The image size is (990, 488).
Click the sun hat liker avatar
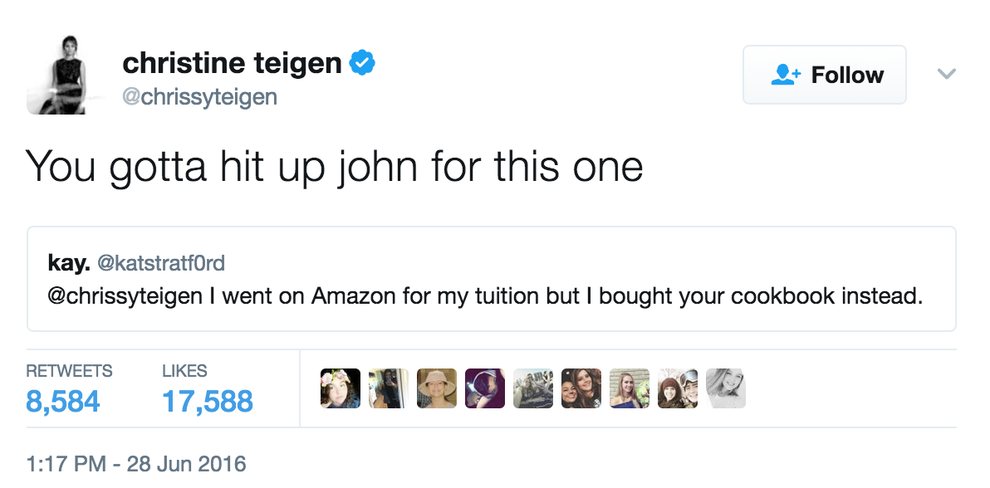coord(437,389)
